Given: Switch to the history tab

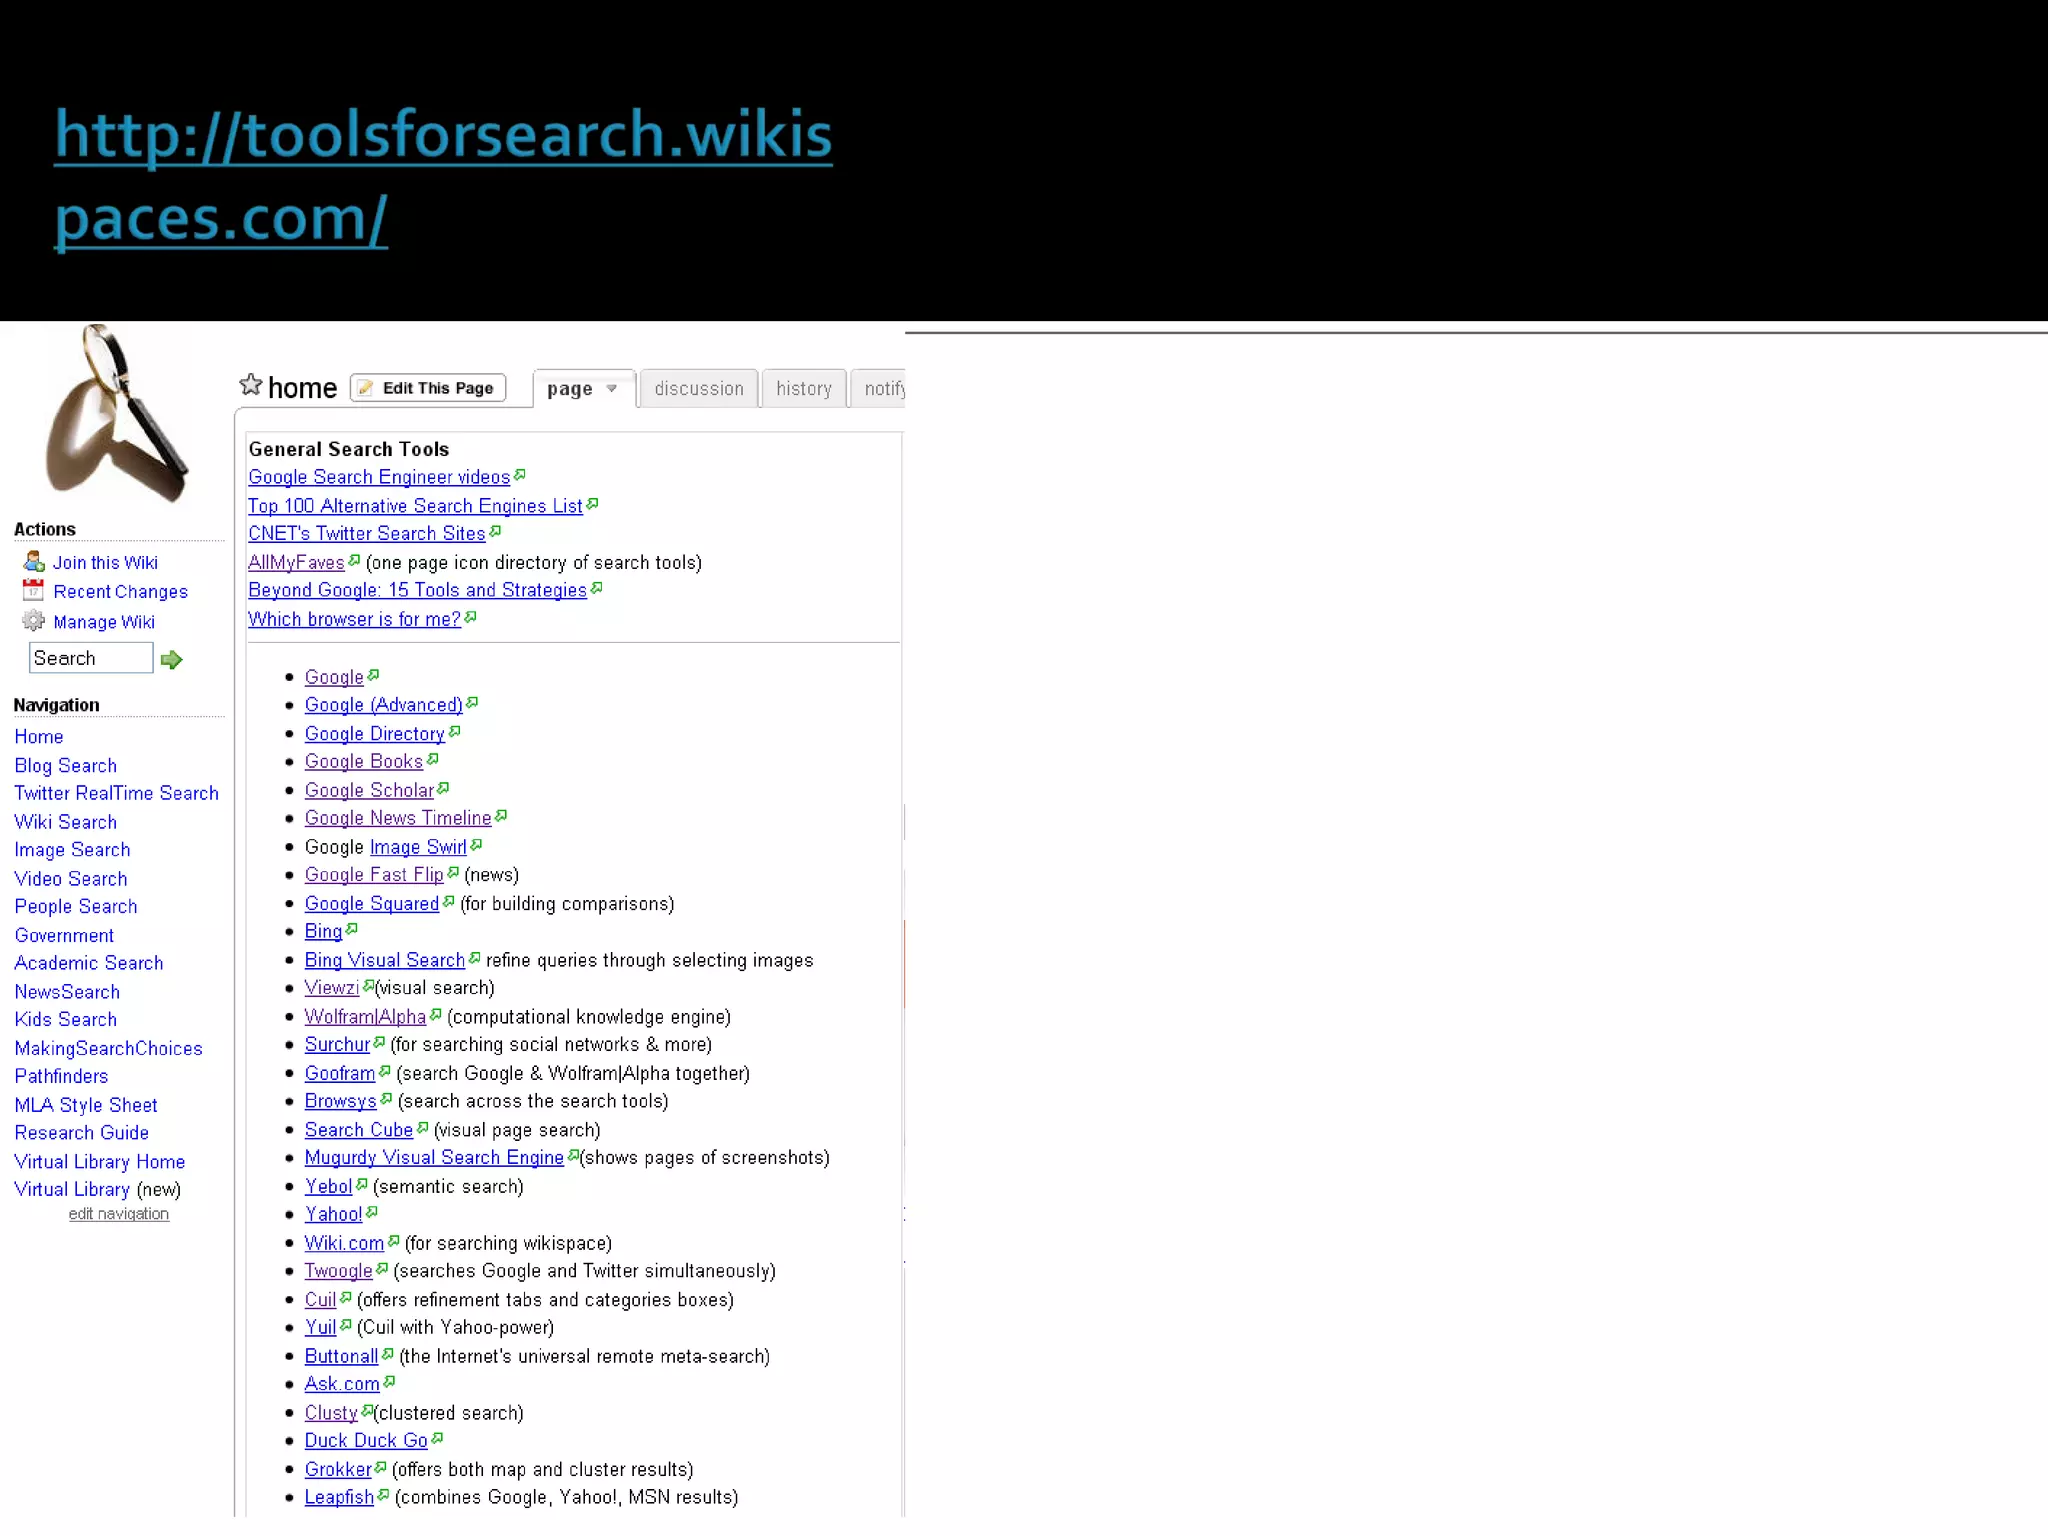Looking at the screenshot, I should coord(803,389).
